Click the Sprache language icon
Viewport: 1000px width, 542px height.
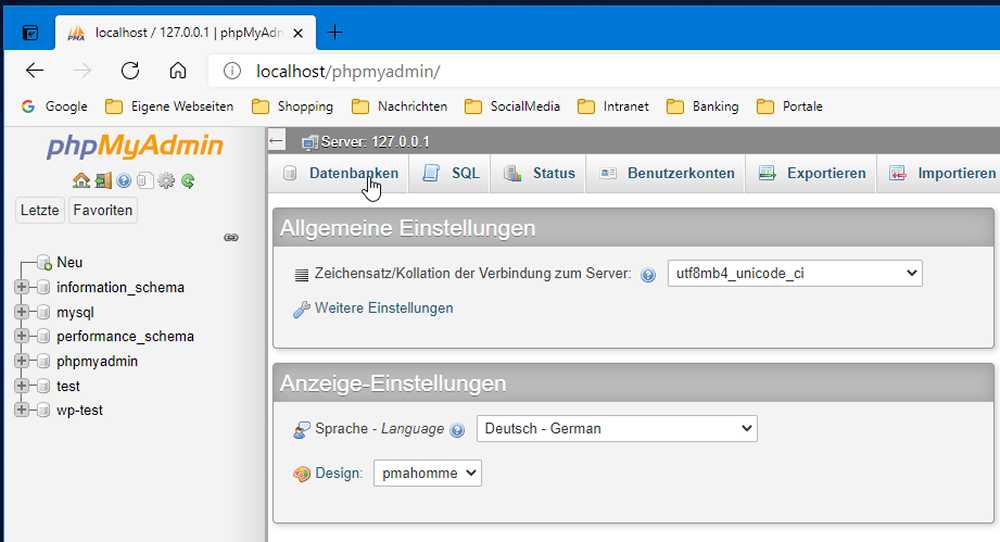[x=301, y=430]
